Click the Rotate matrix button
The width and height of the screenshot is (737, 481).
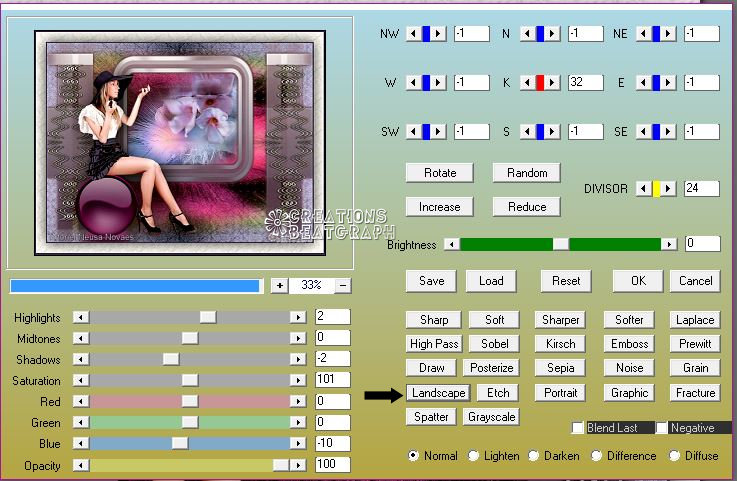pyautogui.click(x=439, y=173)
